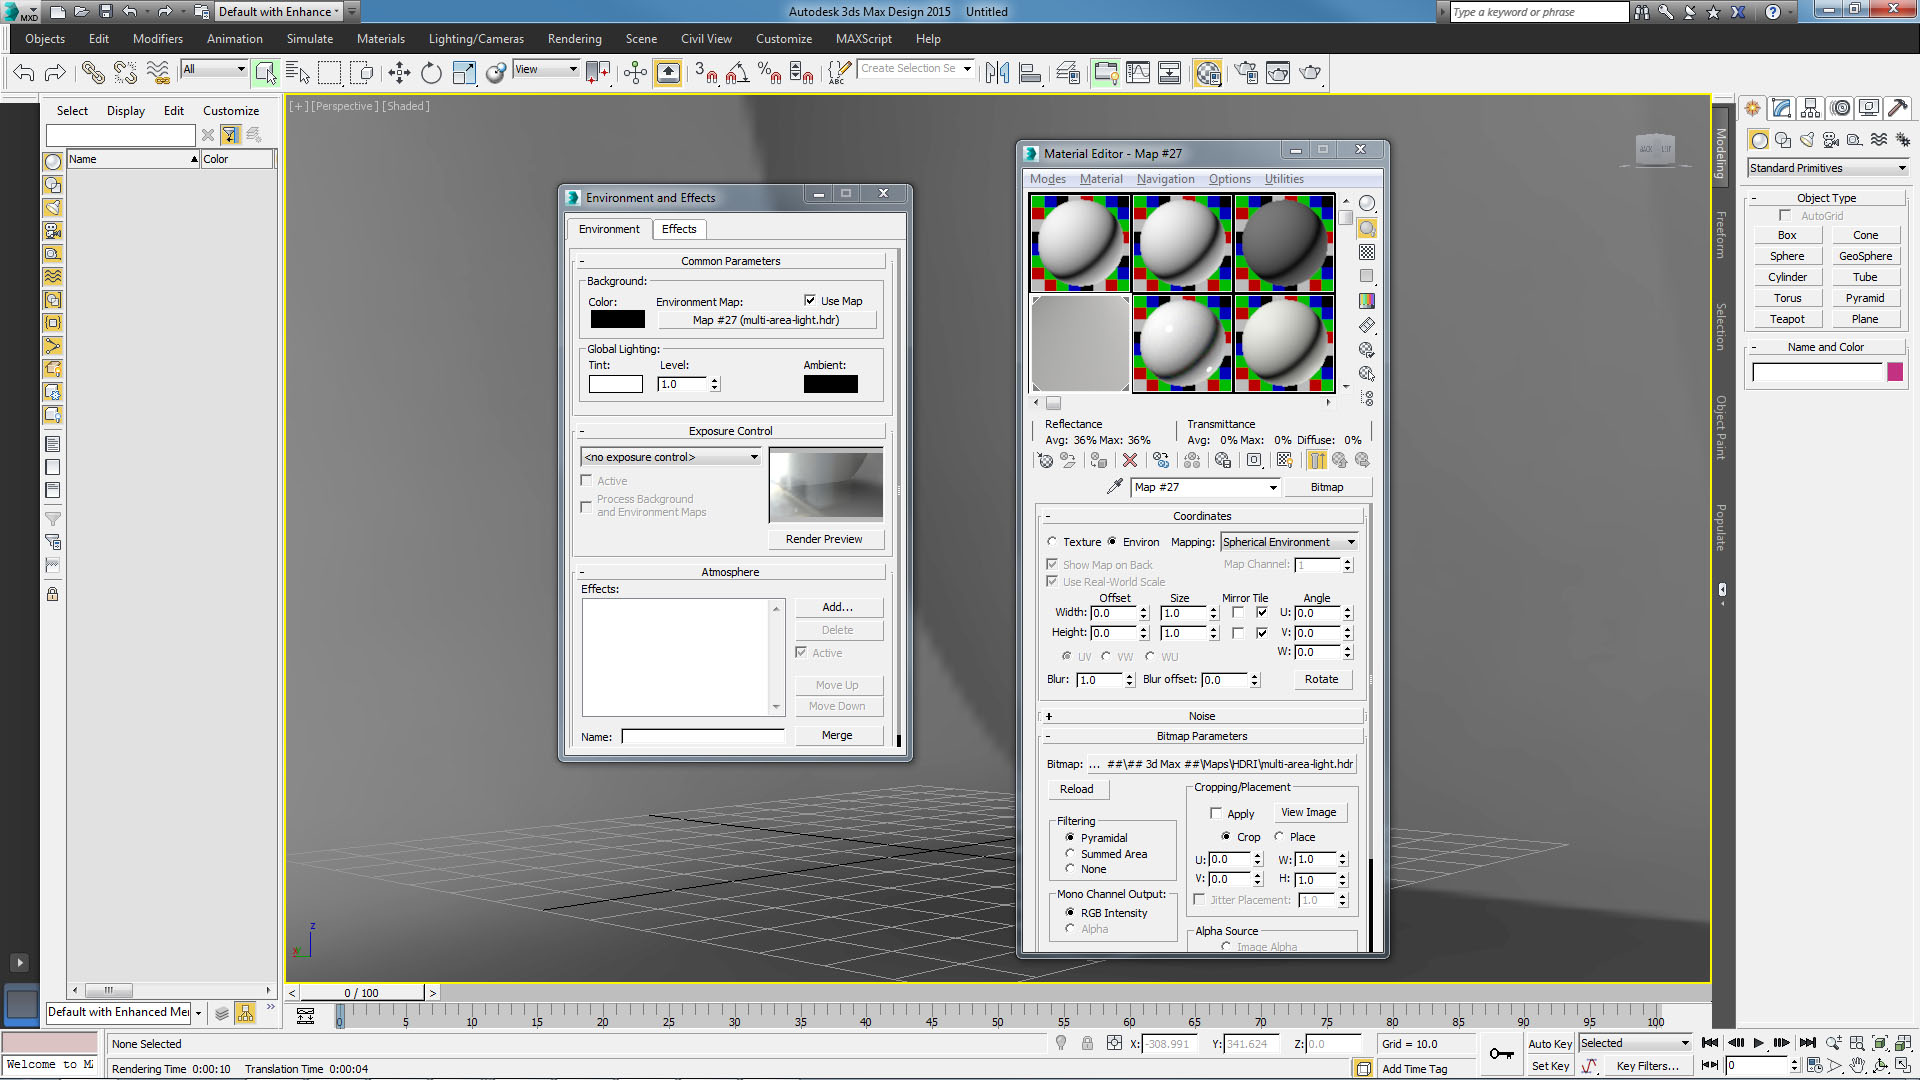Open the no exposure control dropdown

coord(671,457)
